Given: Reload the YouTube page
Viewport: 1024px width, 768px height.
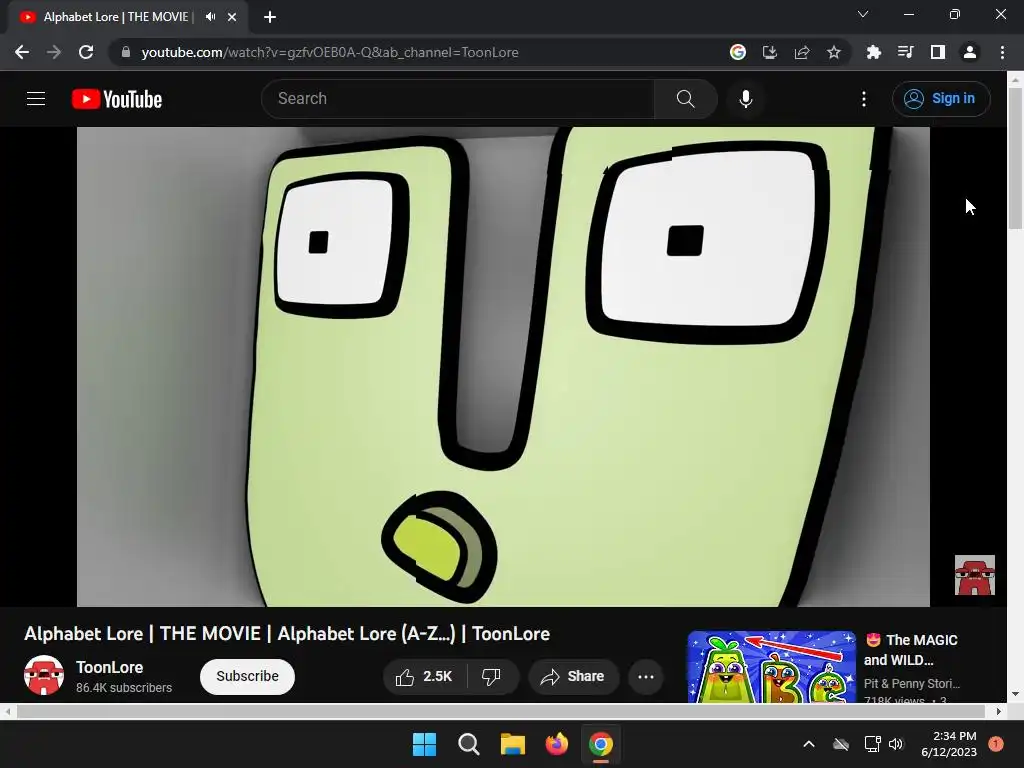Looking at the screenshot, I should (86, 52).
